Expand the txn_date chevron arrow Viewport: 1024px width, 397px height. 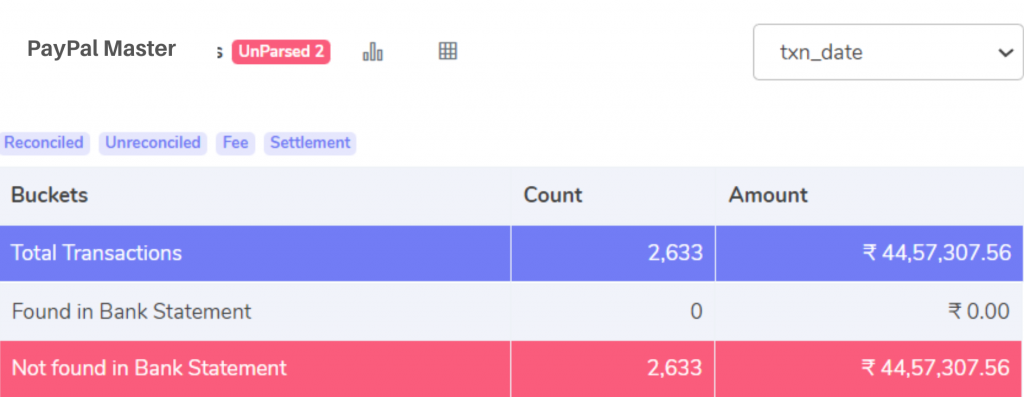click(1004, 53)
